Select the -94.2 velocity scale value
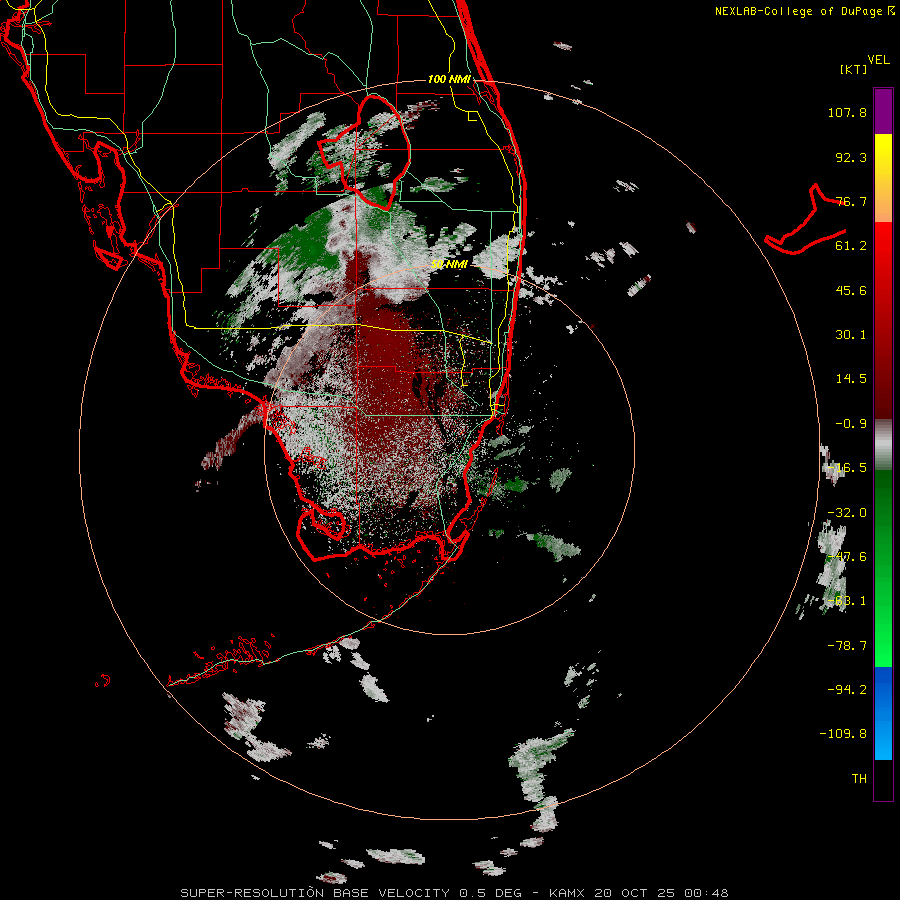 tap(847, 689)
